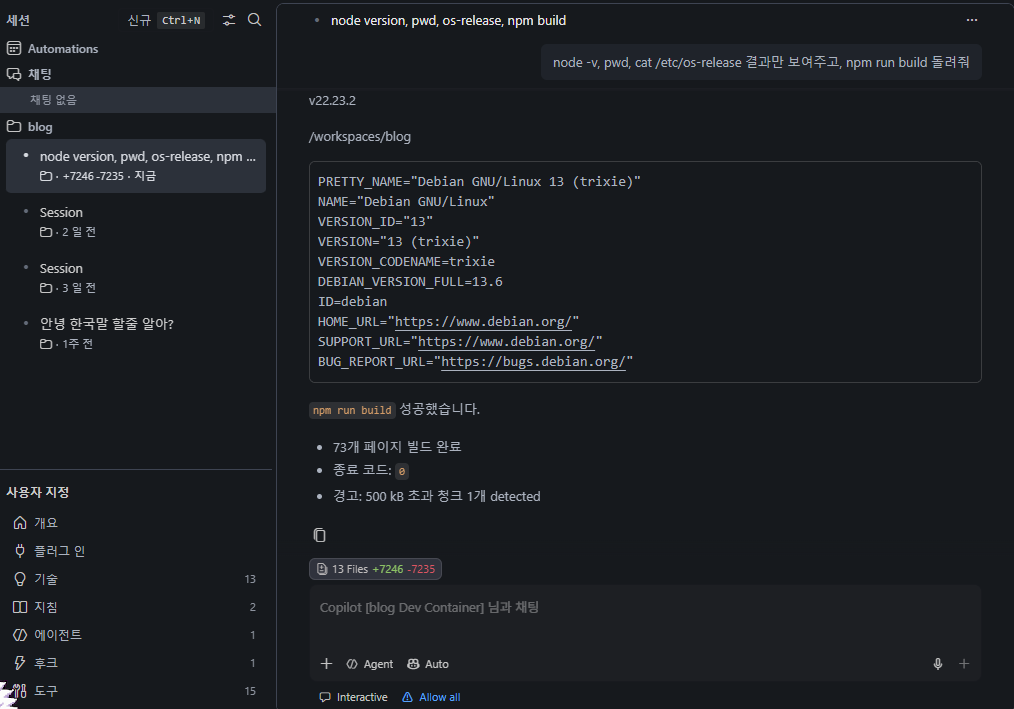The image size is (1014, 709).
Task: Click the folder icon under the 2 일 전 session
Action: pyautogui.click(x=46, y=232)
